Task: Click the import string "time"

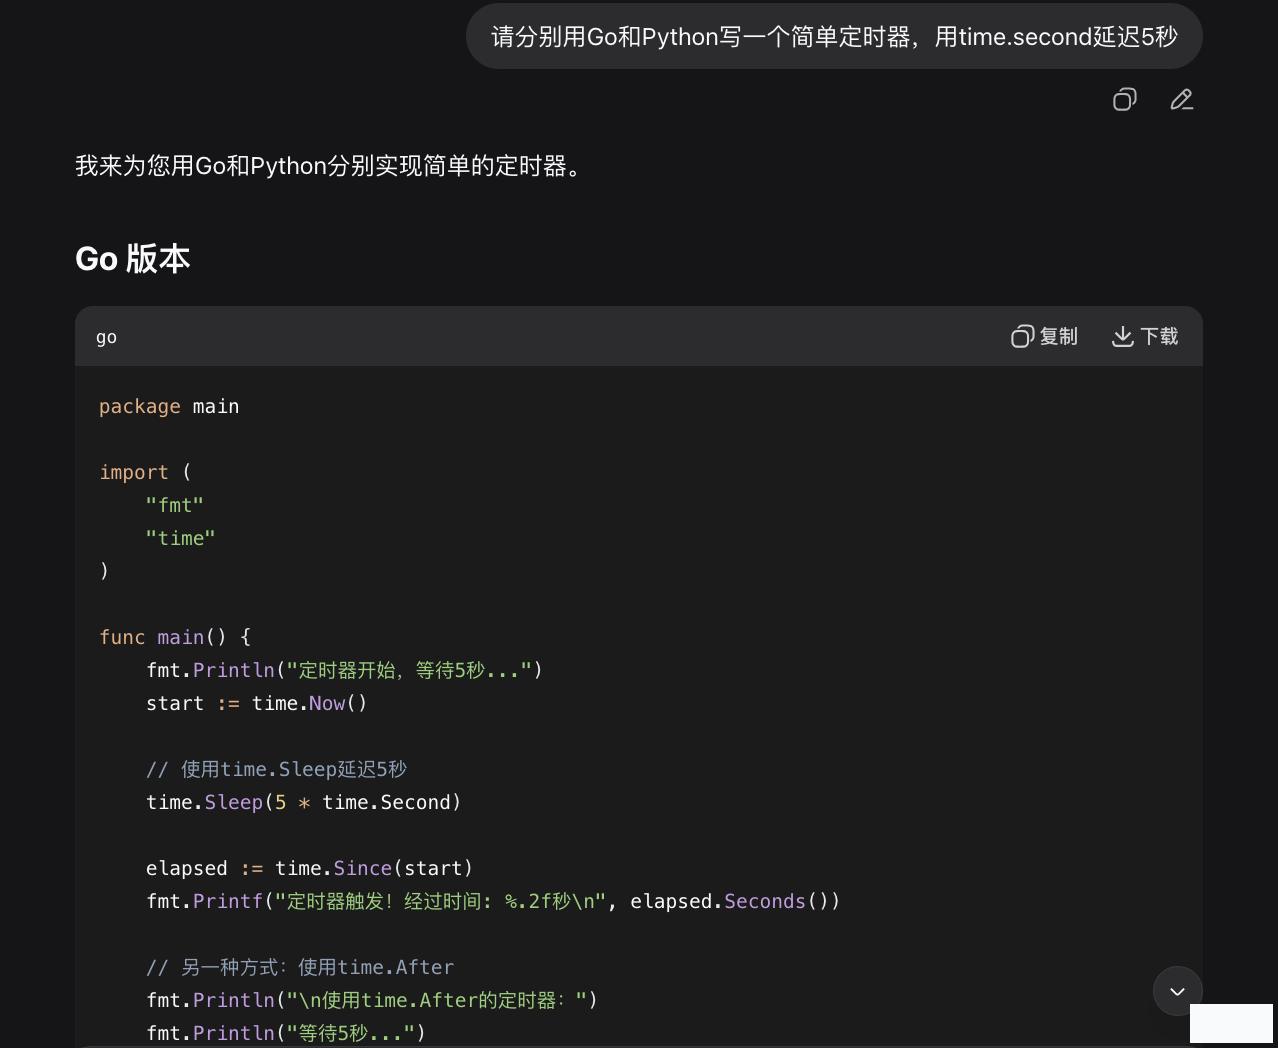Action: click(x=181, y=538)
